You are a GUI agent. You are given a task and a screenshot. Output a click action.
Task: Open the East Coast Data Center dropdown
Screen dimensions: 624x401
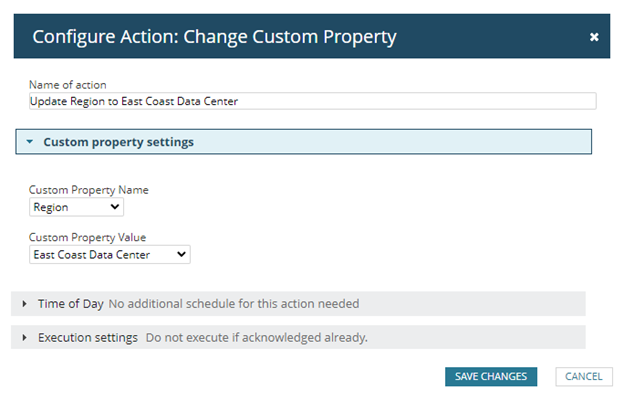(109, 255)
